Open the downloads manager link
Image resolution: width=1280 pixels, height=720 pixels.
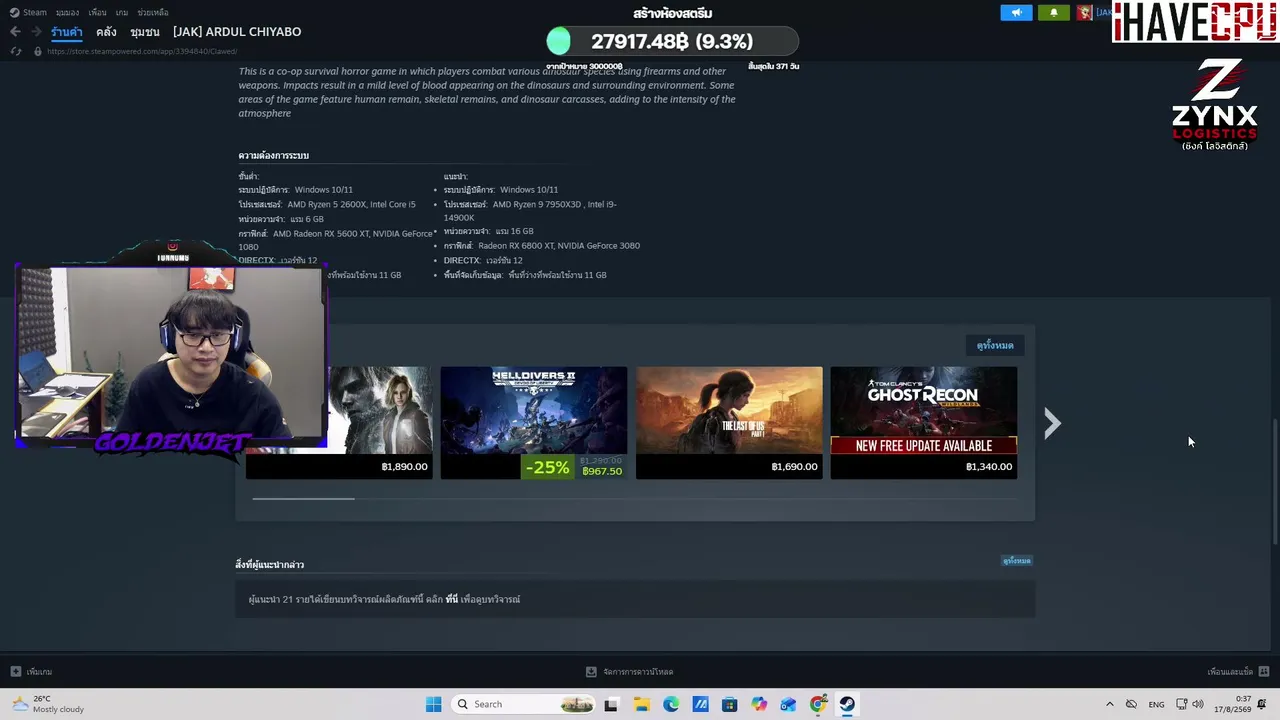(638, 672)
